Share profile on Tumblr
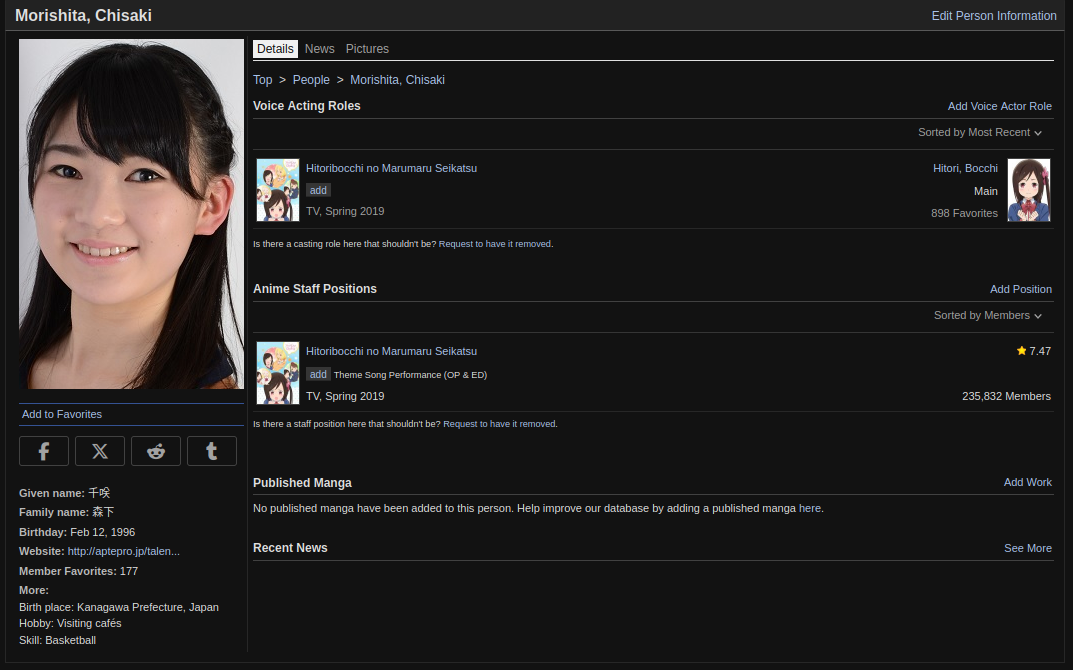The width and height of the screenshot is (1073, 670). click(x=212, y=451)
